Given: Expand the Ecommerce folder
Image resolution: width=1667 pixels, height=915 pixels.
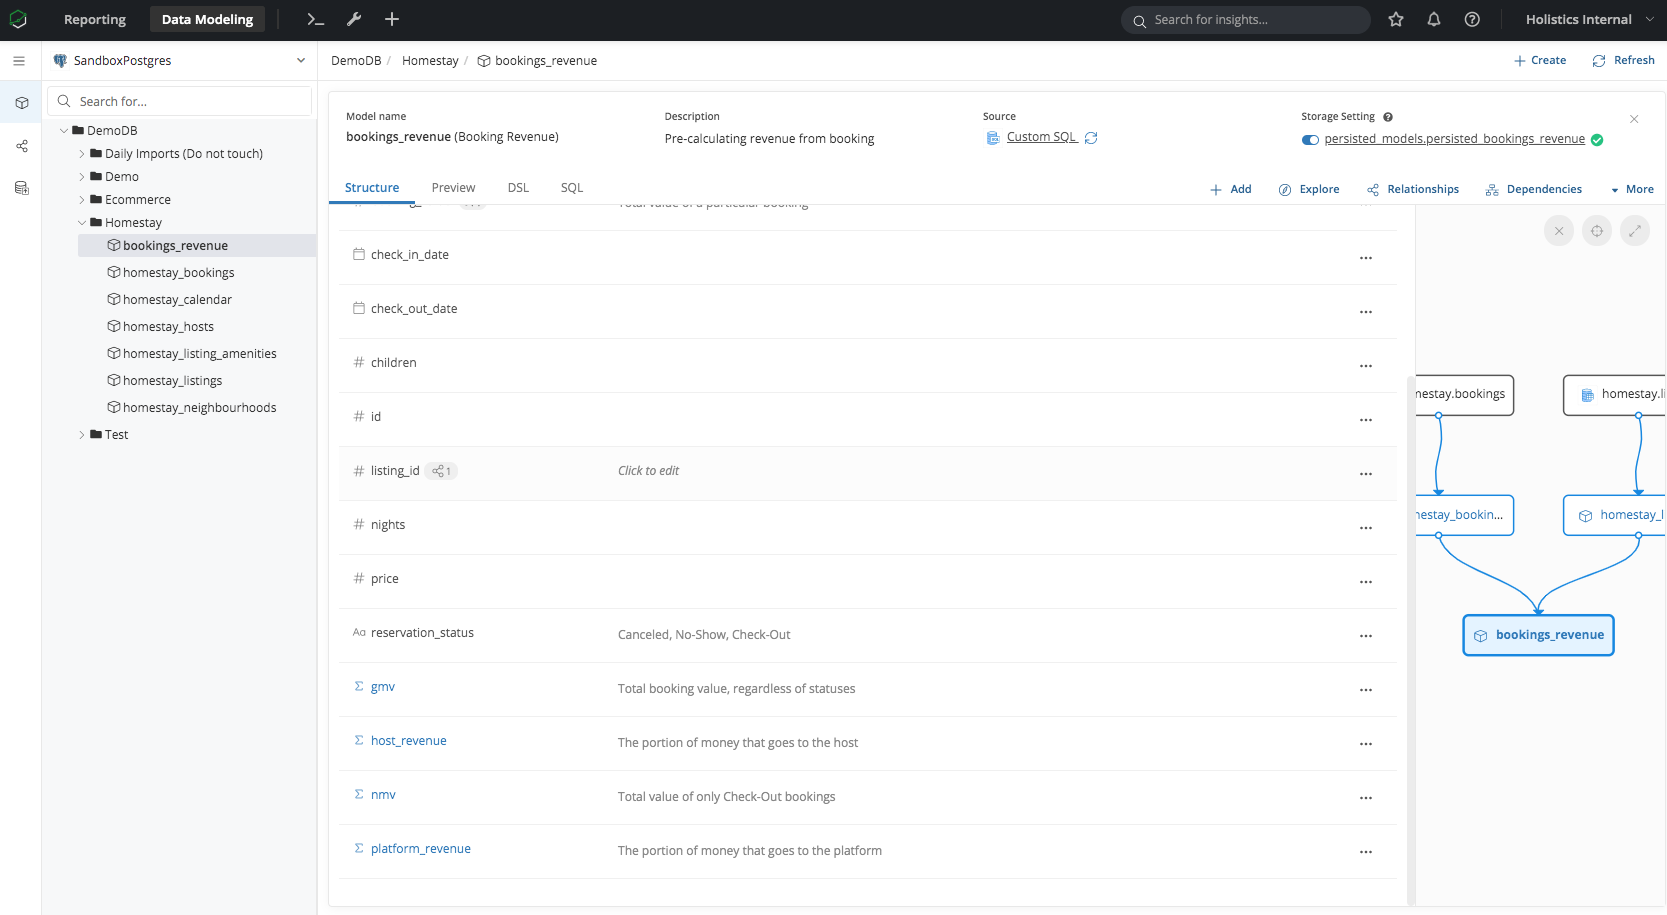Looking at the screenshot, I should [x=82, y=200].
